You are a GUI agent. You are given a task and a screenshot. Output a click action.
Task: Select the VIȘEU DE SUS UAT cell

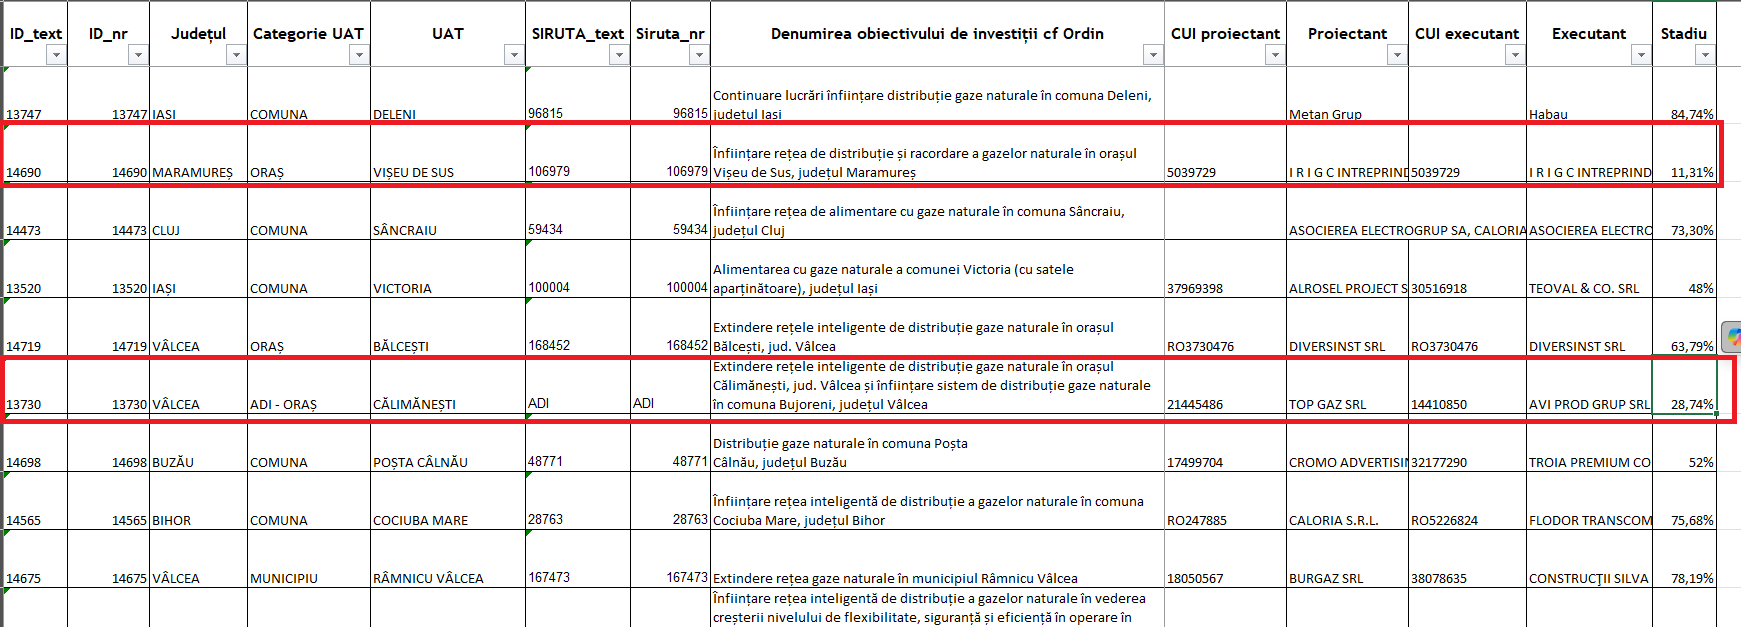coord(448,153)
